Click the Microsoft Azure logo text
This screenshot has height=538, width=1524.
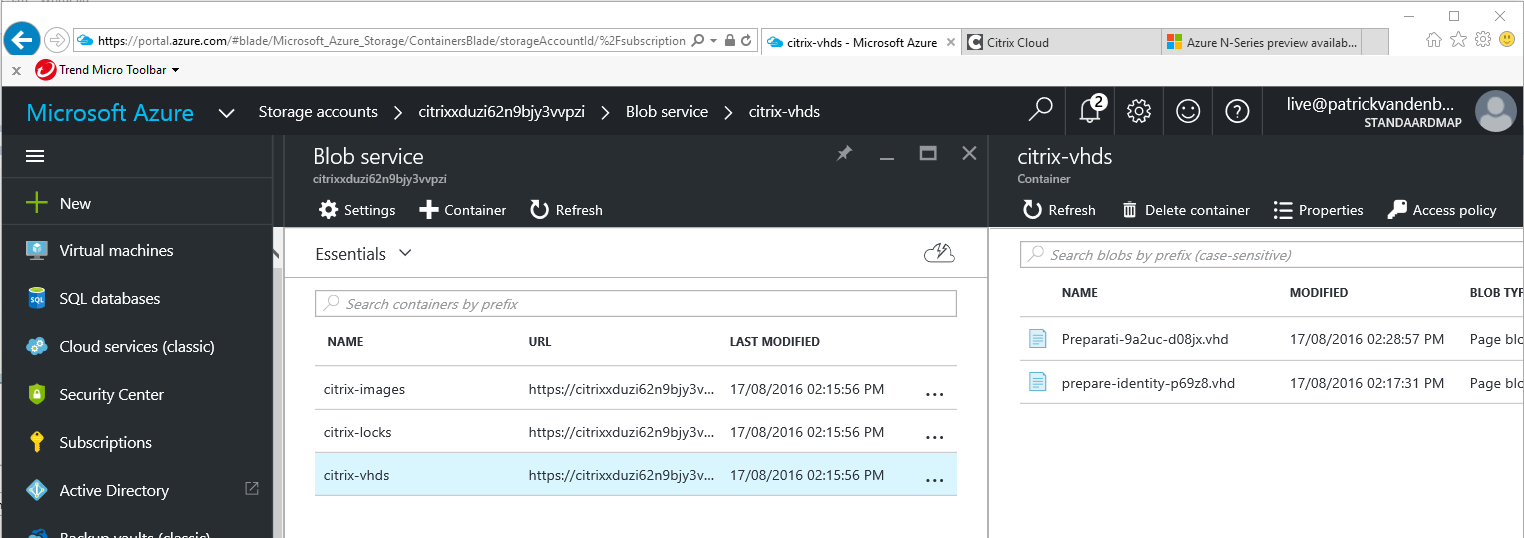pos(110,112)
